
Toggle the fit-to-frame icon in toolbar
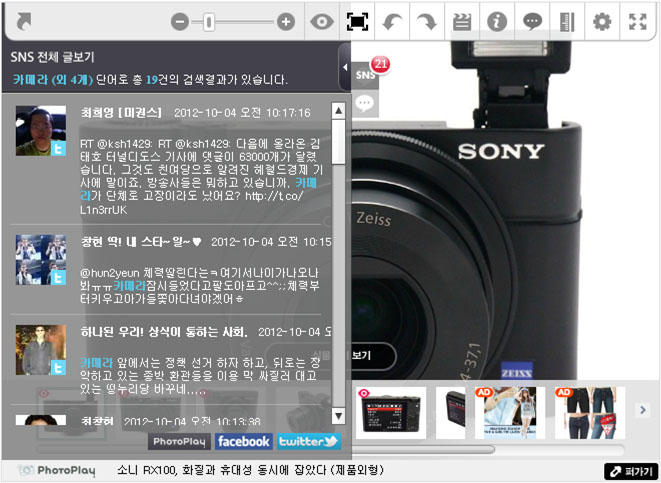click(357, 21)
